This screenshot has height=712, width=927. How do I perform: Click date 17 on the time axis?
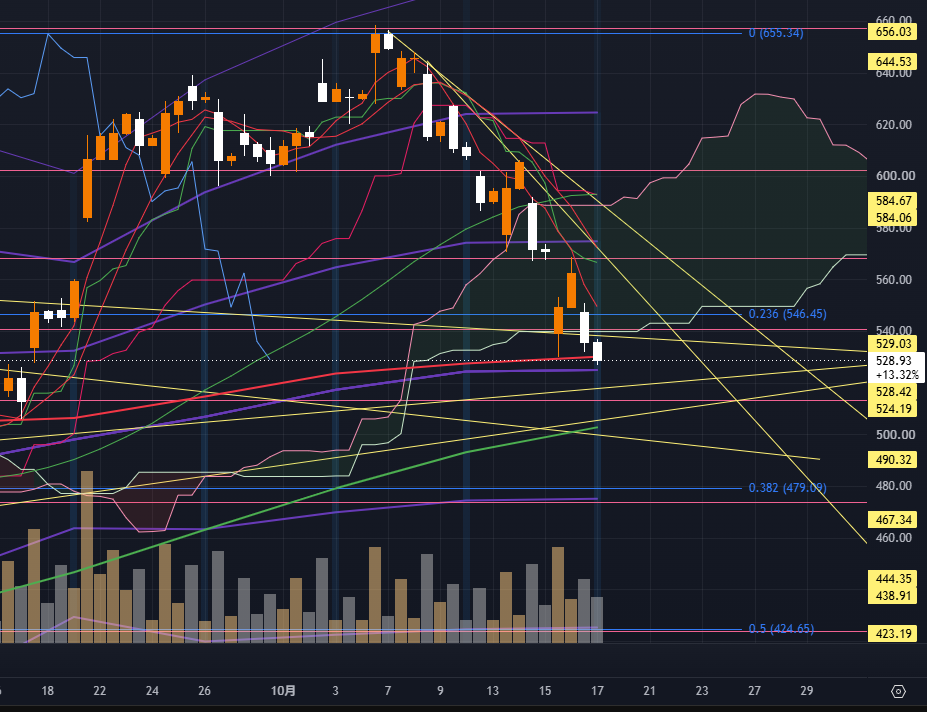click(597, 691)
